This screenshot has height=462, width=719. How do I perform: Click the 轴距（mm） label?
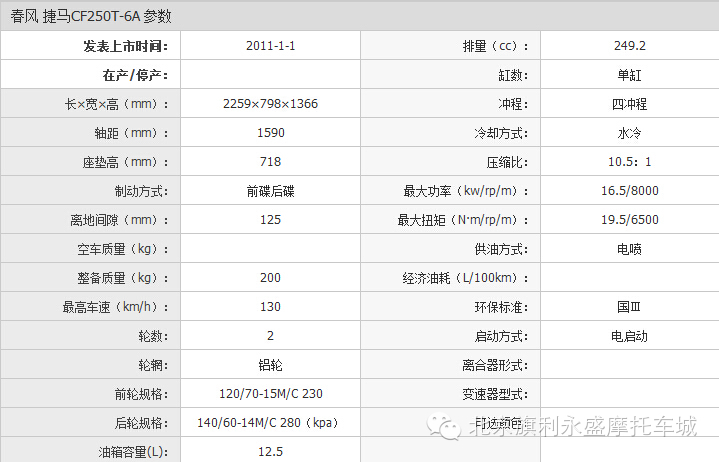point(131,133)
